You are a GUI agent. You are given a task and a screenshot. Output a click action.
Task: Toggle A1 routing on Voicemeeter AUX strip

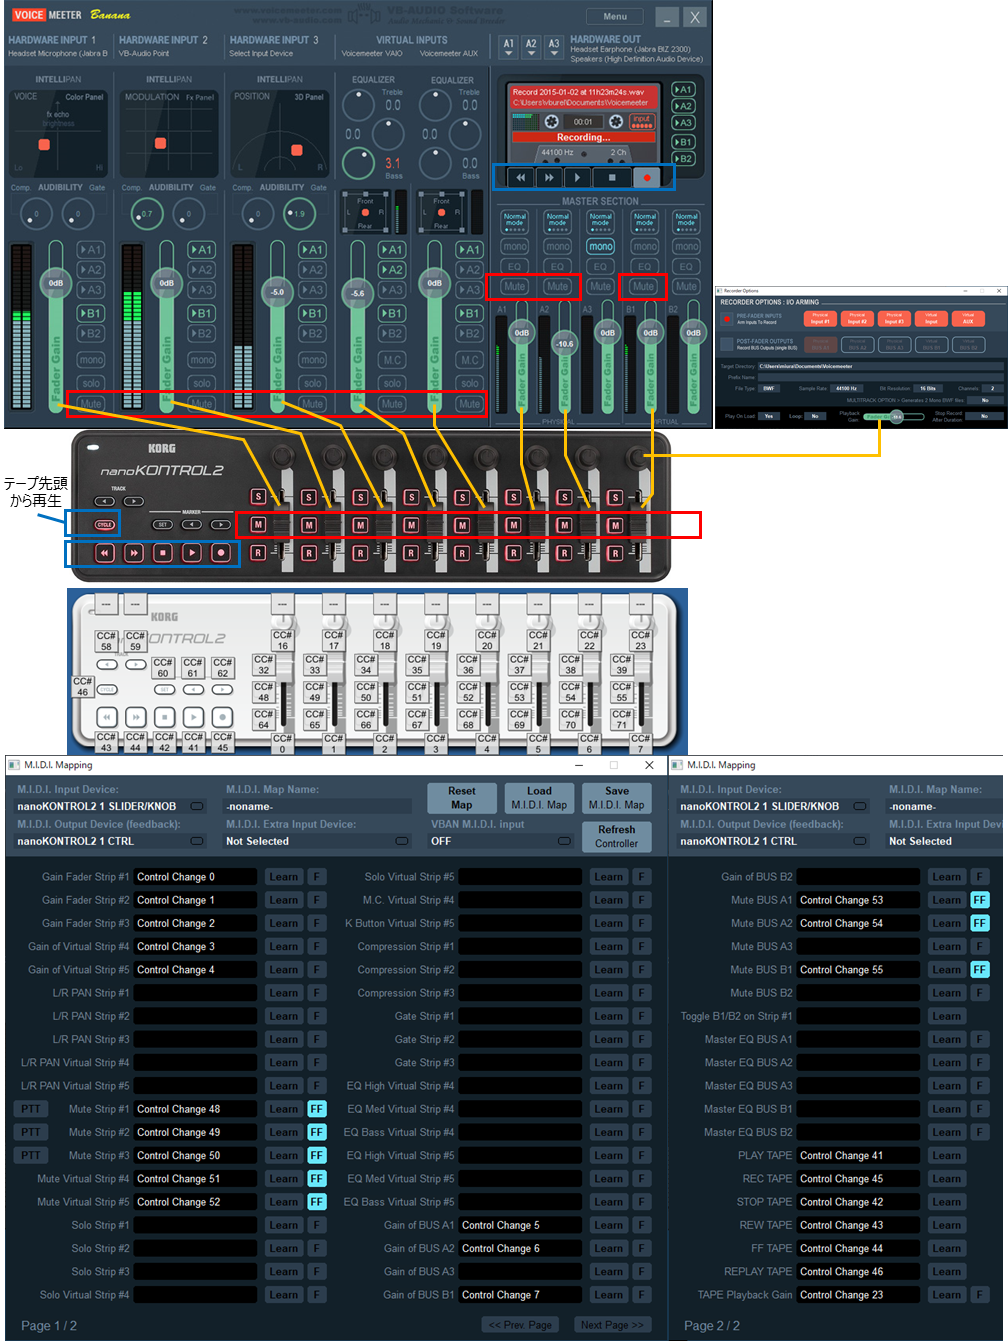[x=469, y=250]
